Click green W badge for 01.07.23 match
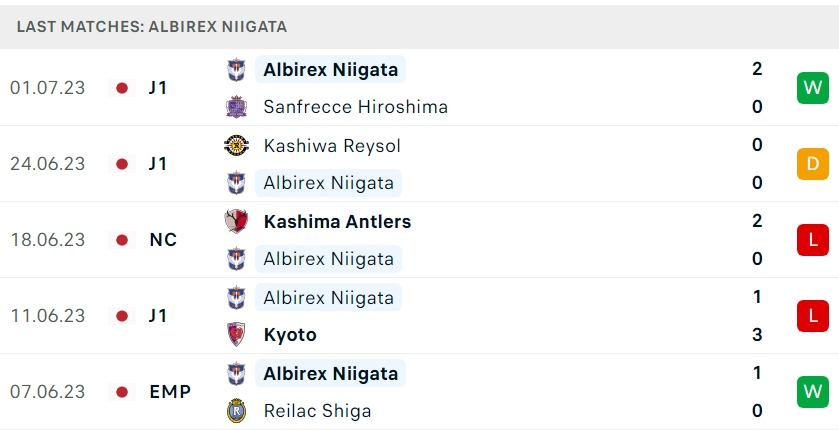Image resolution: width=839 pixels, height=430 pixels. (812, 88)
